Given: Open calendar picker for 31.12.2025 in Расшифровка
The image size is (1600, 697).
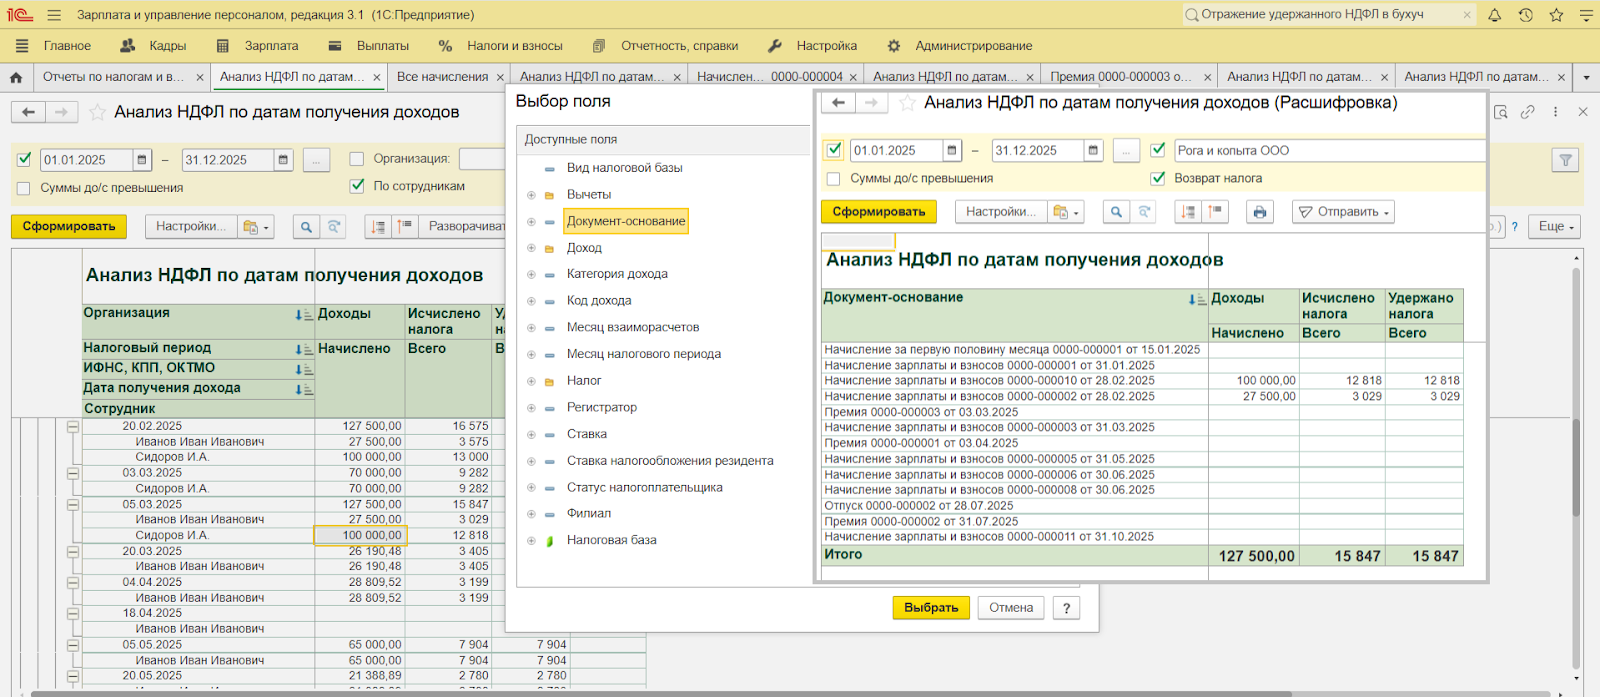Looking at the screenshot, I should tap(1093, 151).
